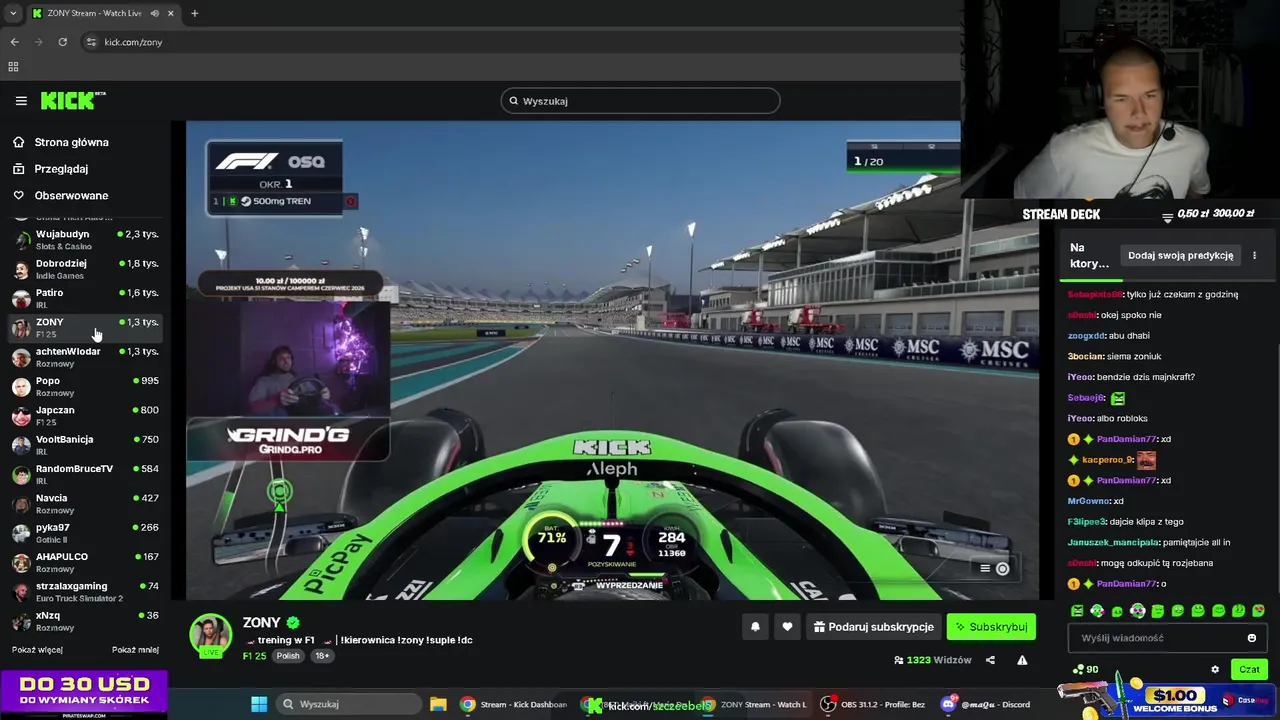Open video player settings icon
Screen dimensions: 1280x720
[x=1002, y=569]
